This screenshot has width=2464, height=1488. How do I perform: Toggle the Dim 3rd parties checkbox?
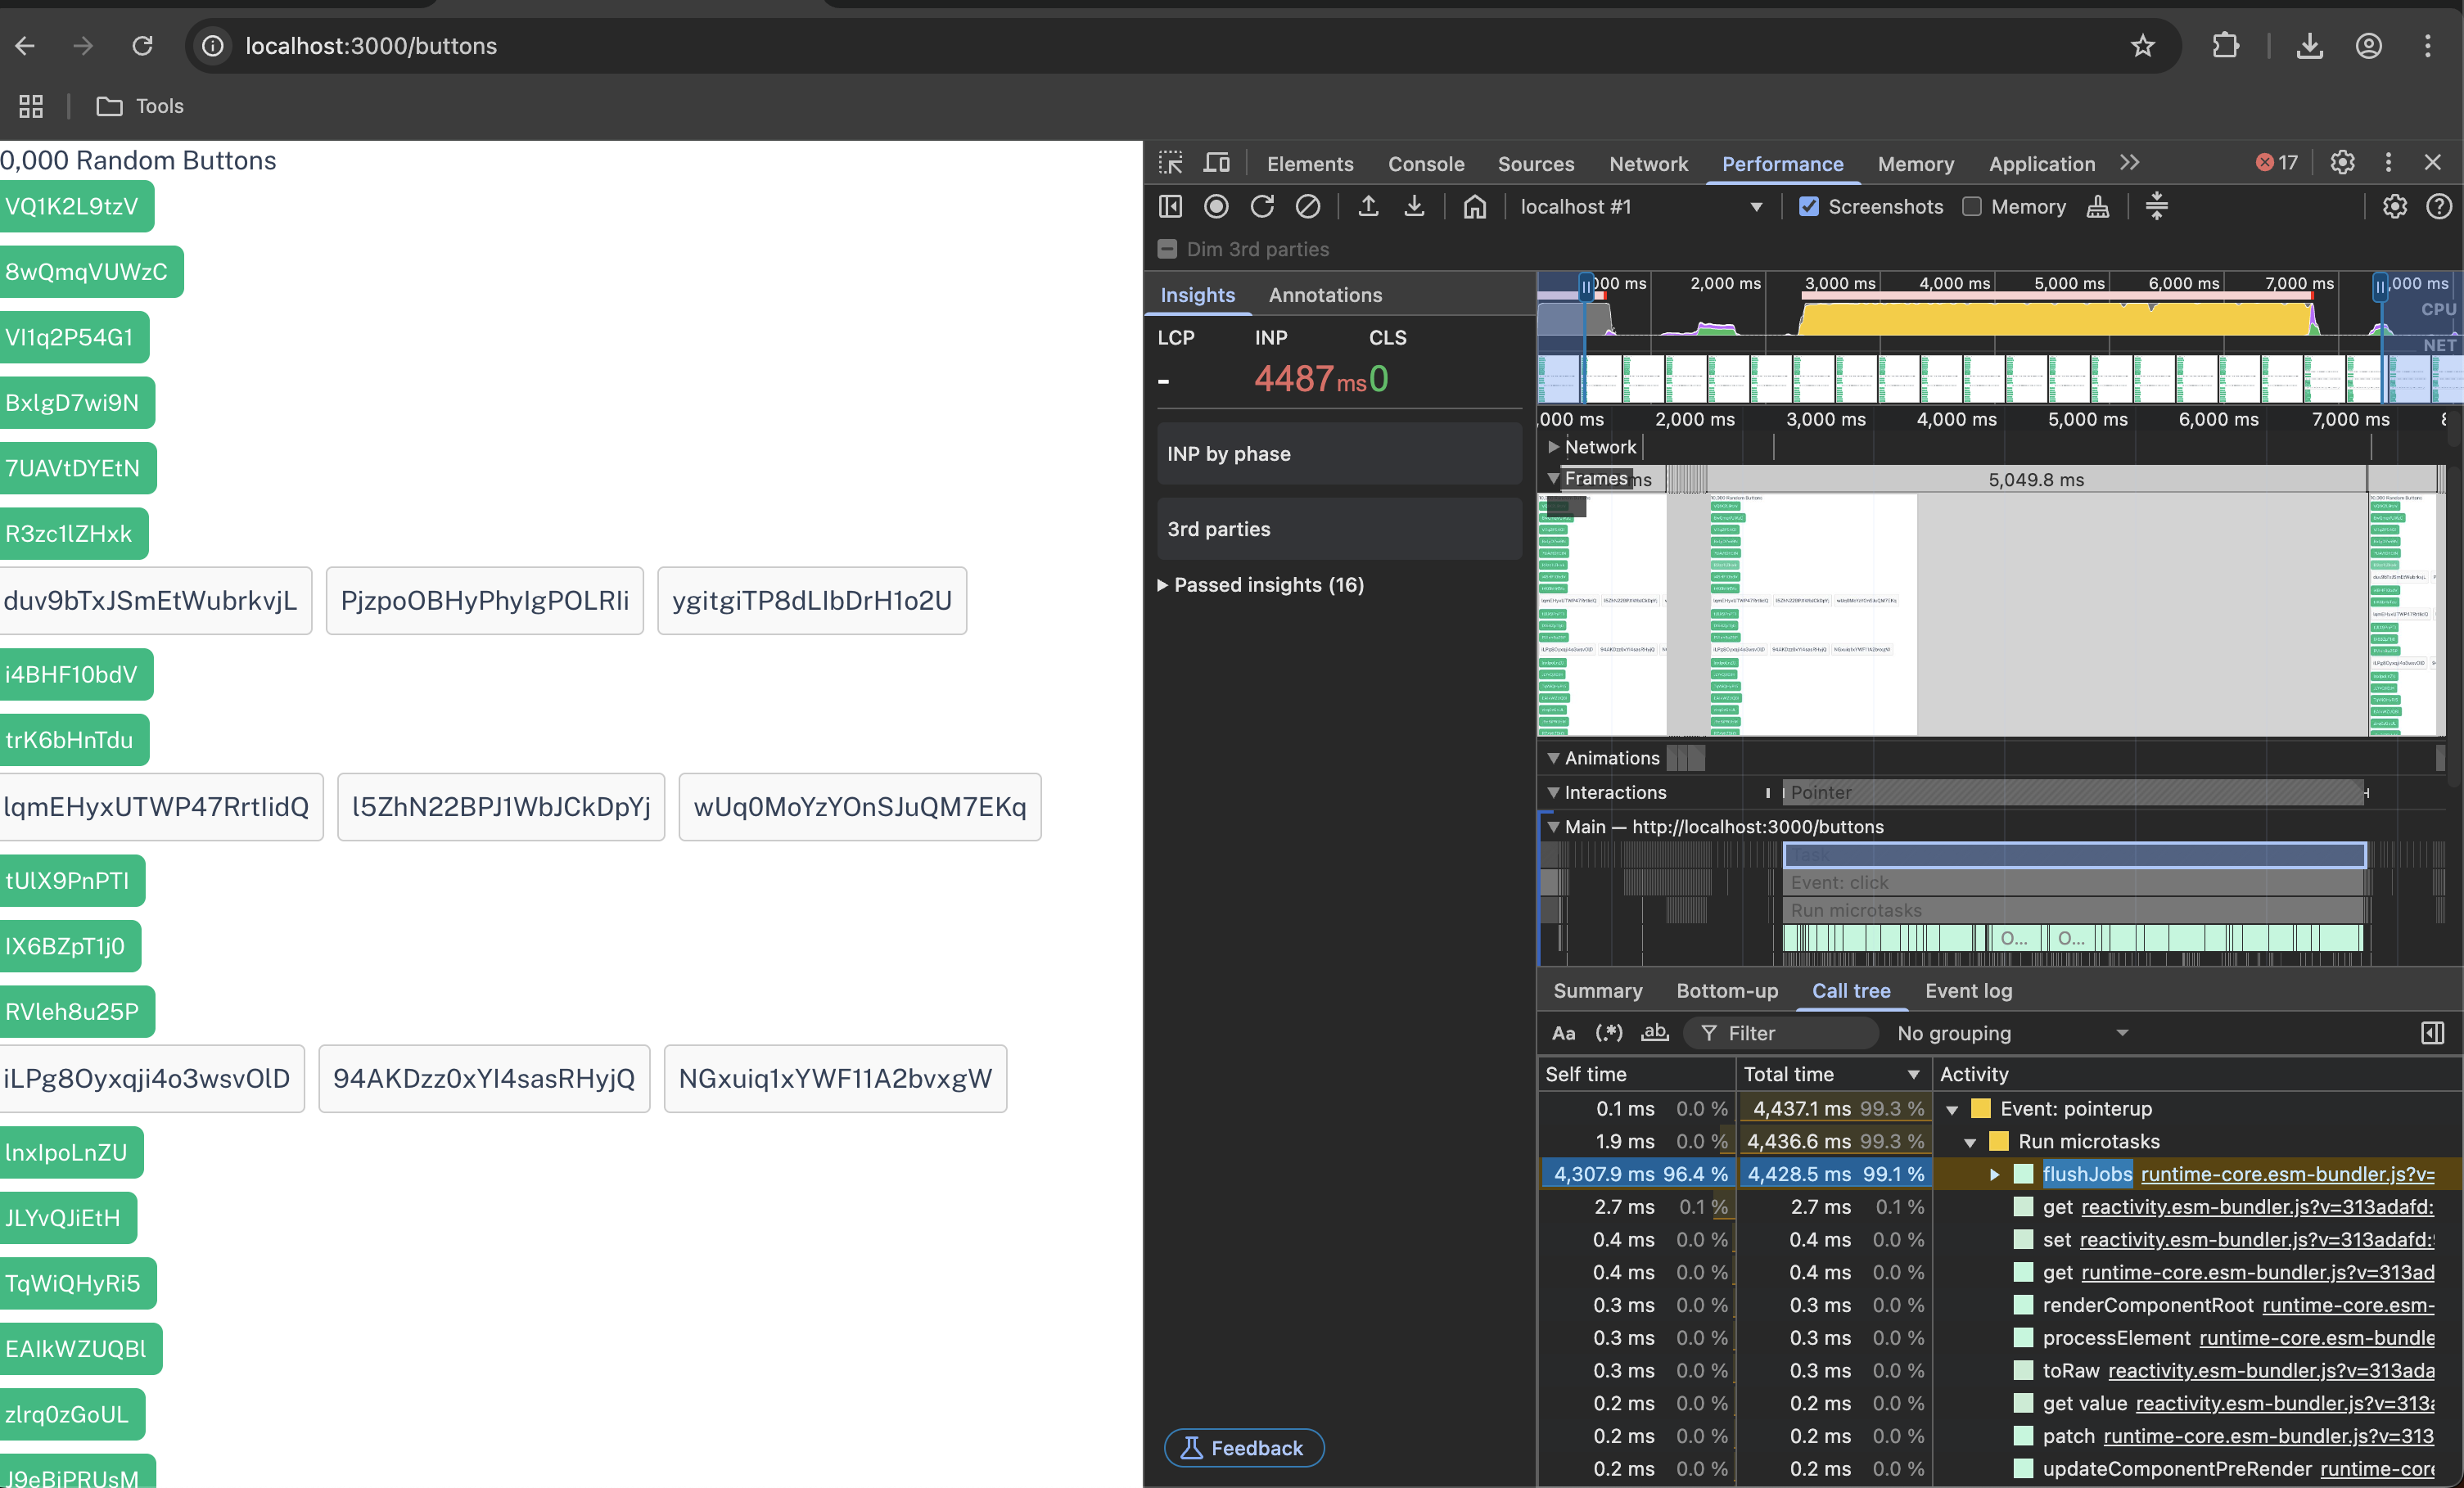click(1167, 249)
